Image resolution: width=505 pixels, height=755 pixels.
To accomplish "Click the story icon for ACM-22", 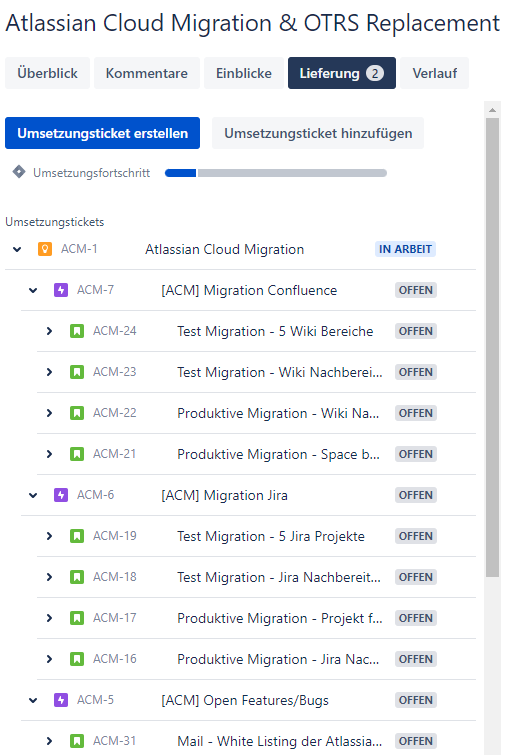I will coord(77,413).
